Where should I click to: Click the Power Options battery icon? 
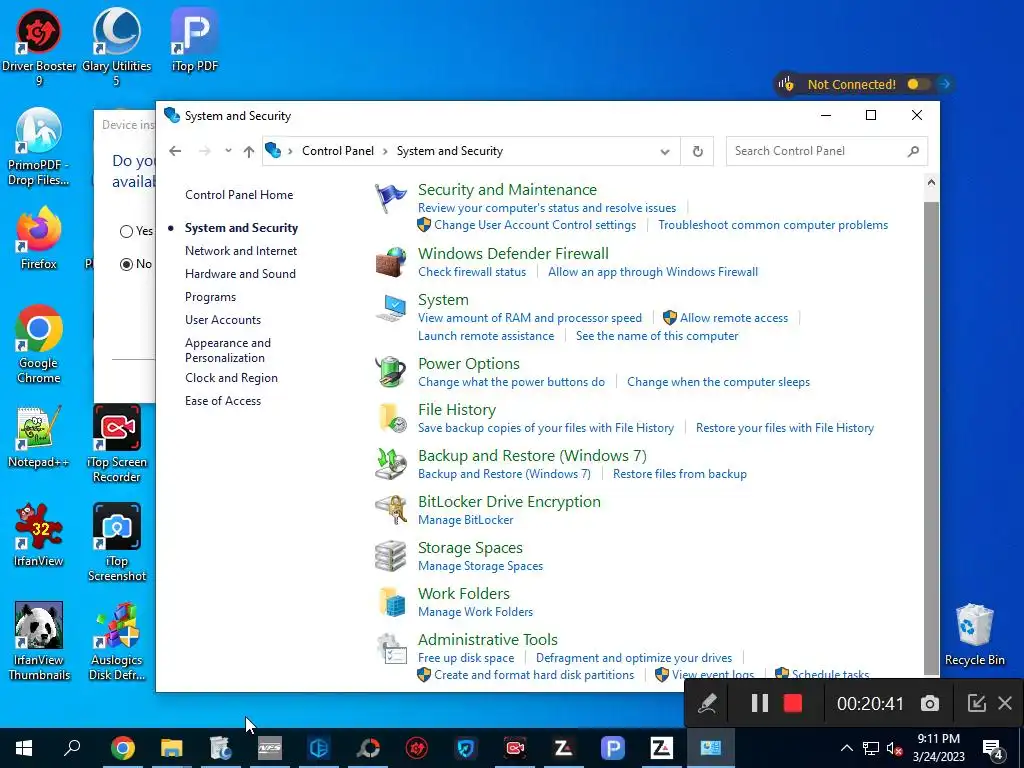[x=391, y=372]
